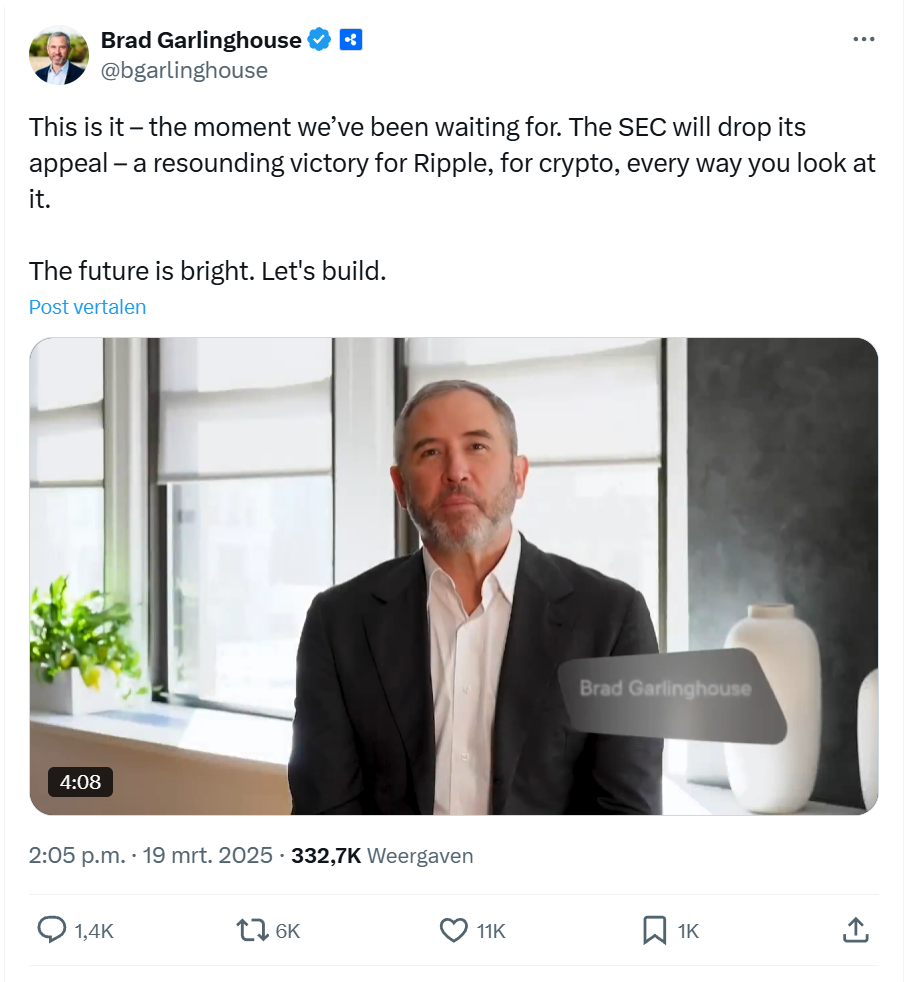
Task: Click the 6K reposts count
Action: (288, 931)
